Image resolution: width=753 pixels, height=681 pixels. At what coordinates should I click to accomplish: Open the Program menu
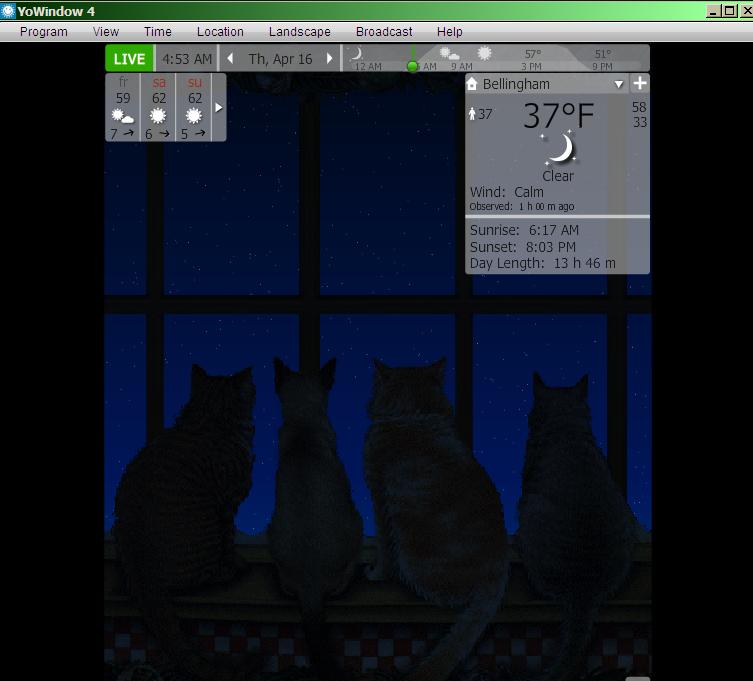pyautogui.click(x=43, y=32)
